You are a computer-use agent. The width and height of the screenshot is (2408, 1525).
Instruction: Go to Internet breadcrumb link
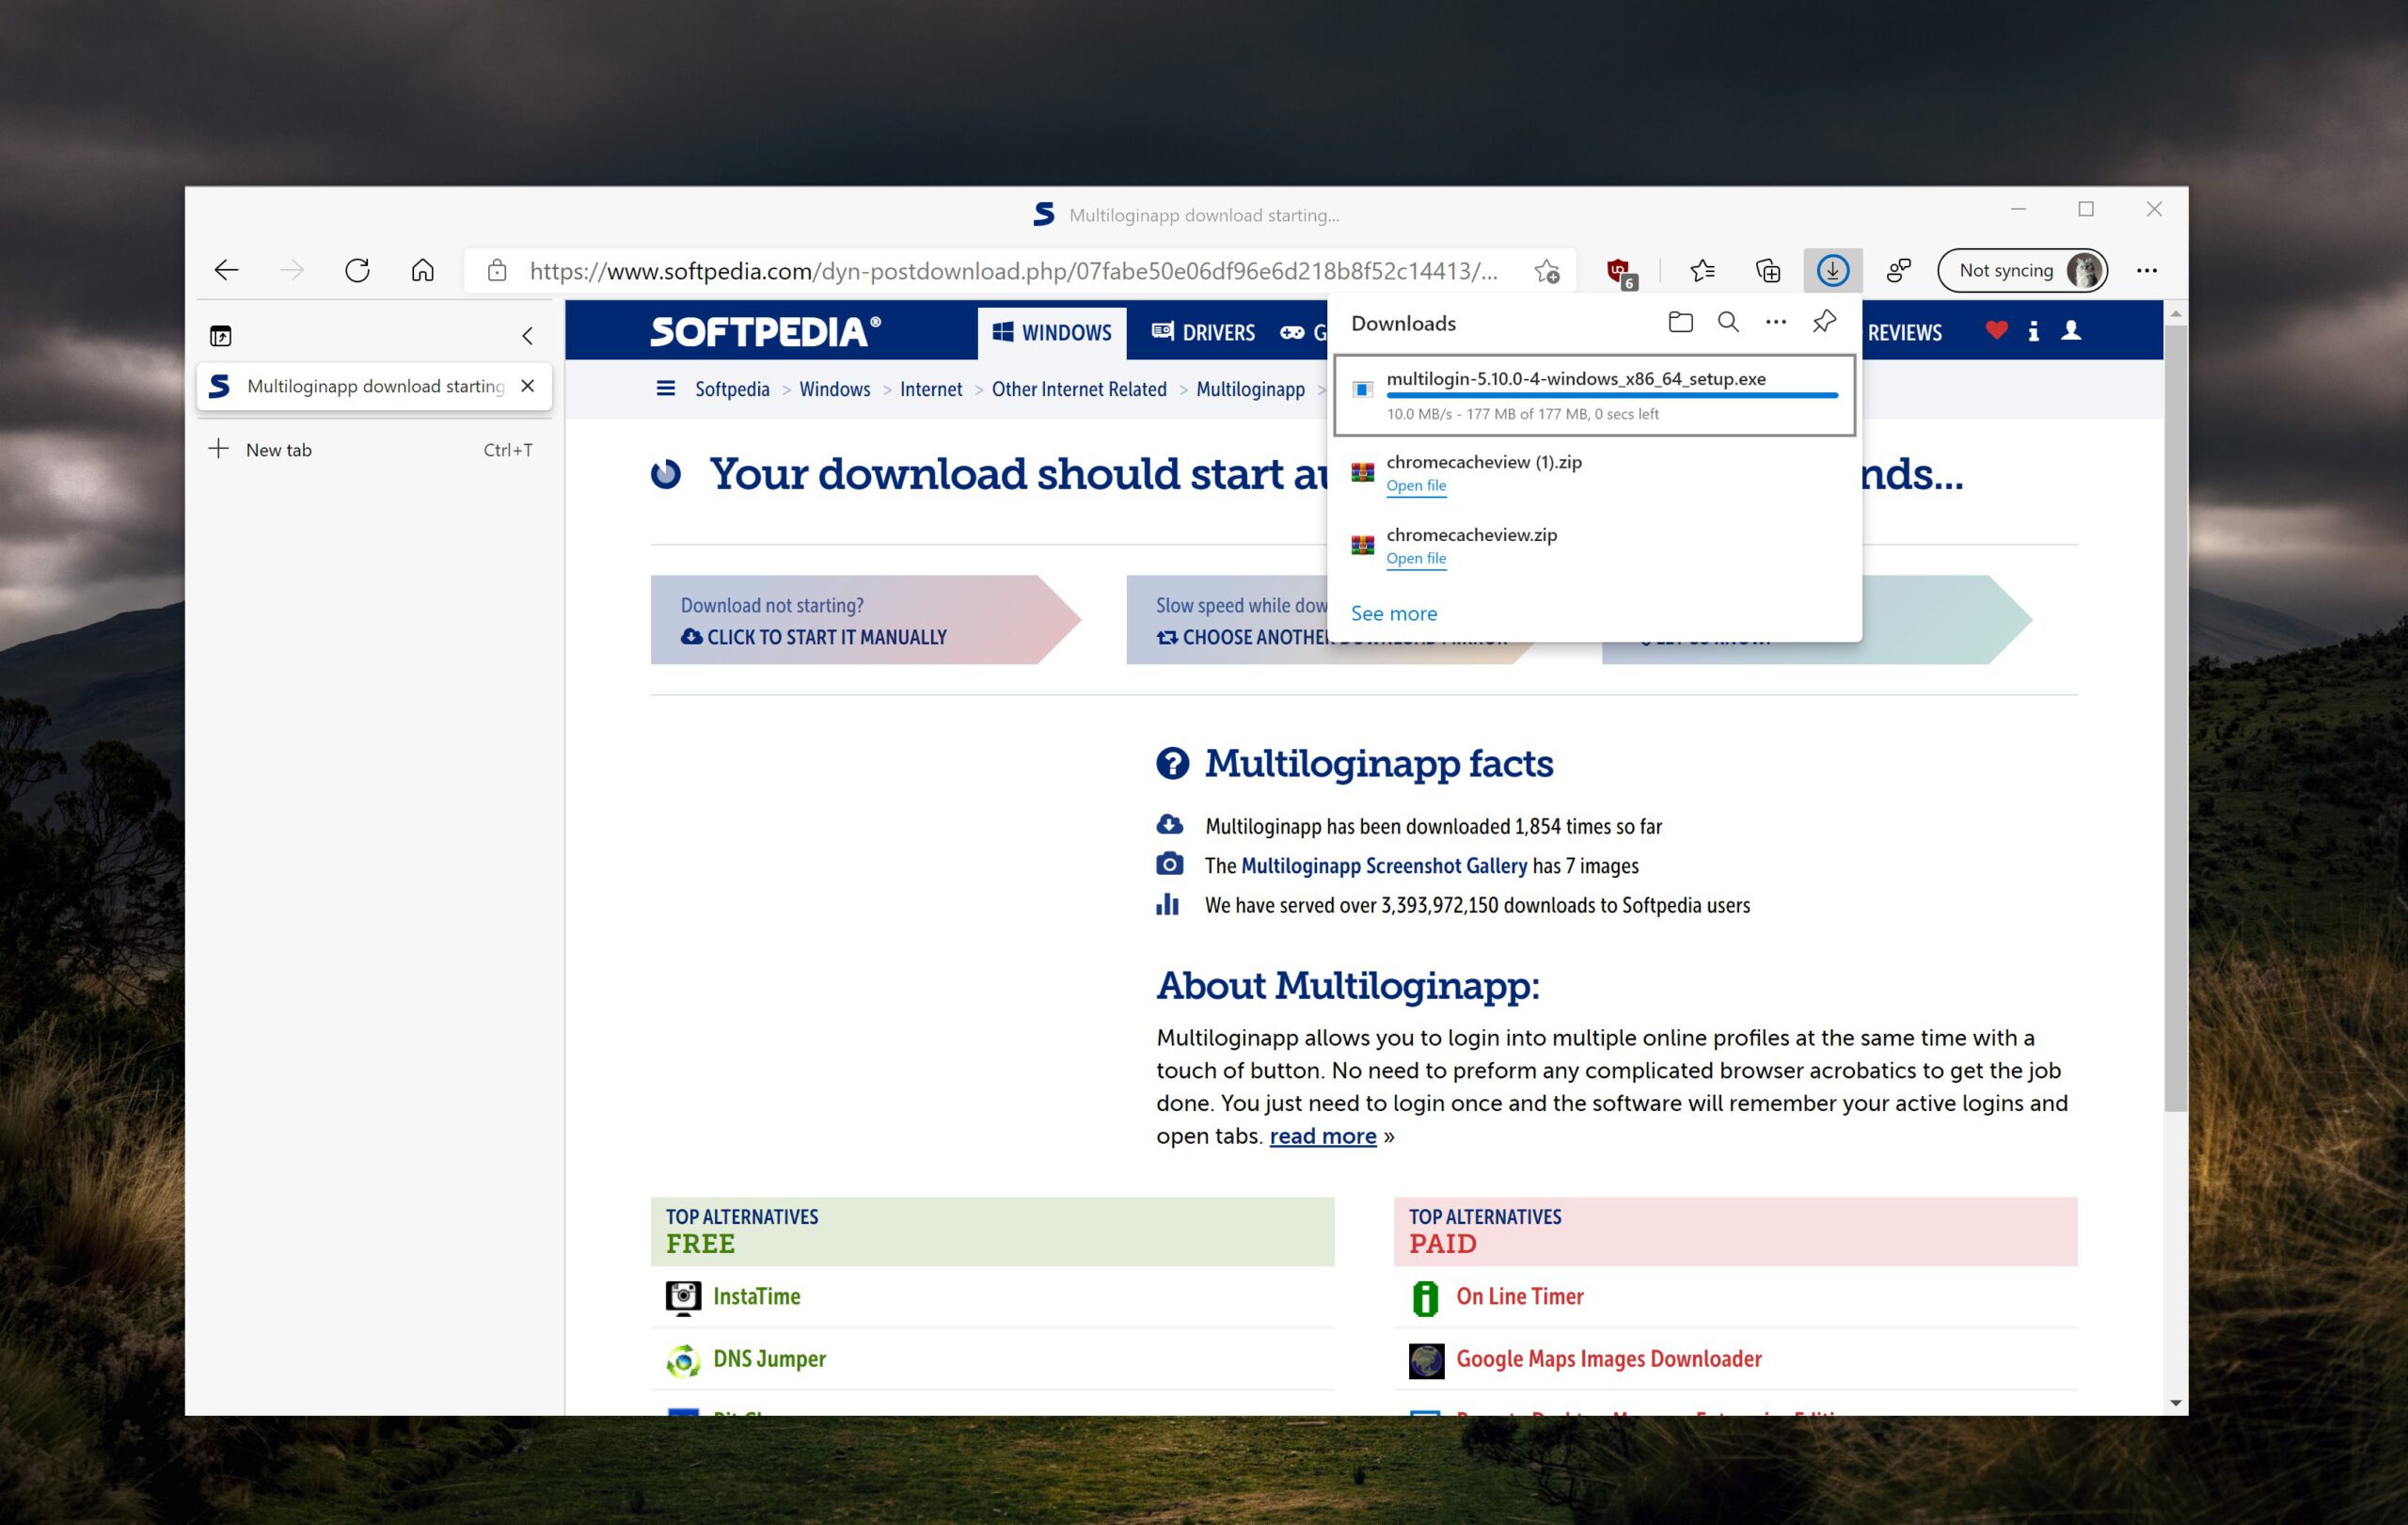[930, 389]
